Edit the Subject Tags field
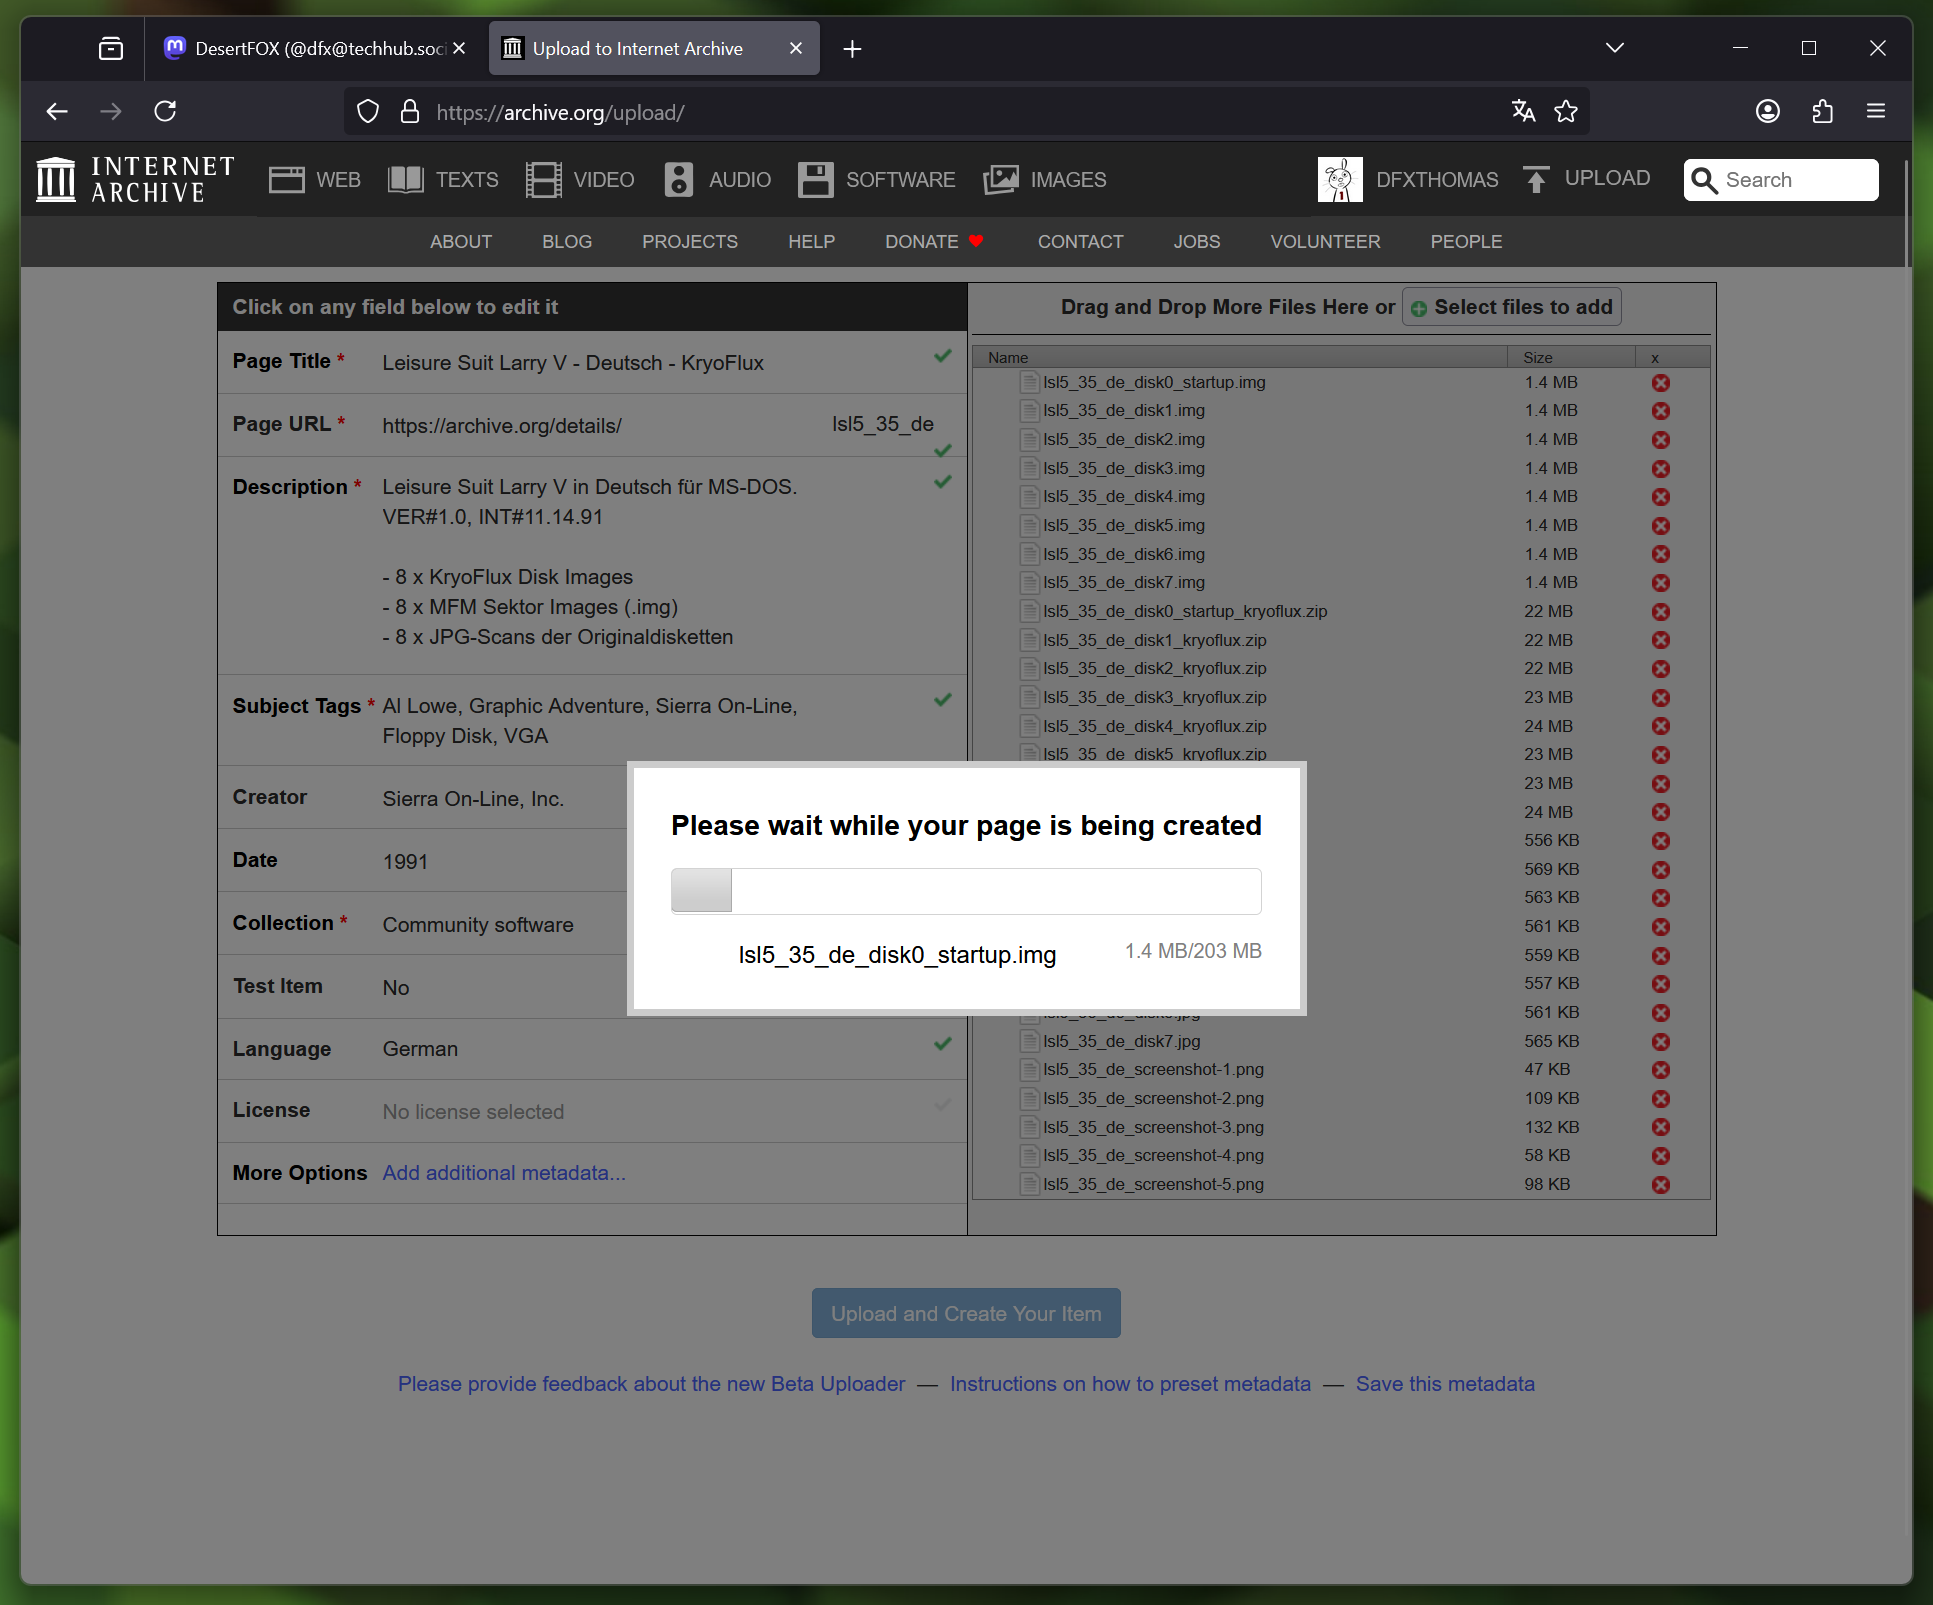 [x=592, y=721]
